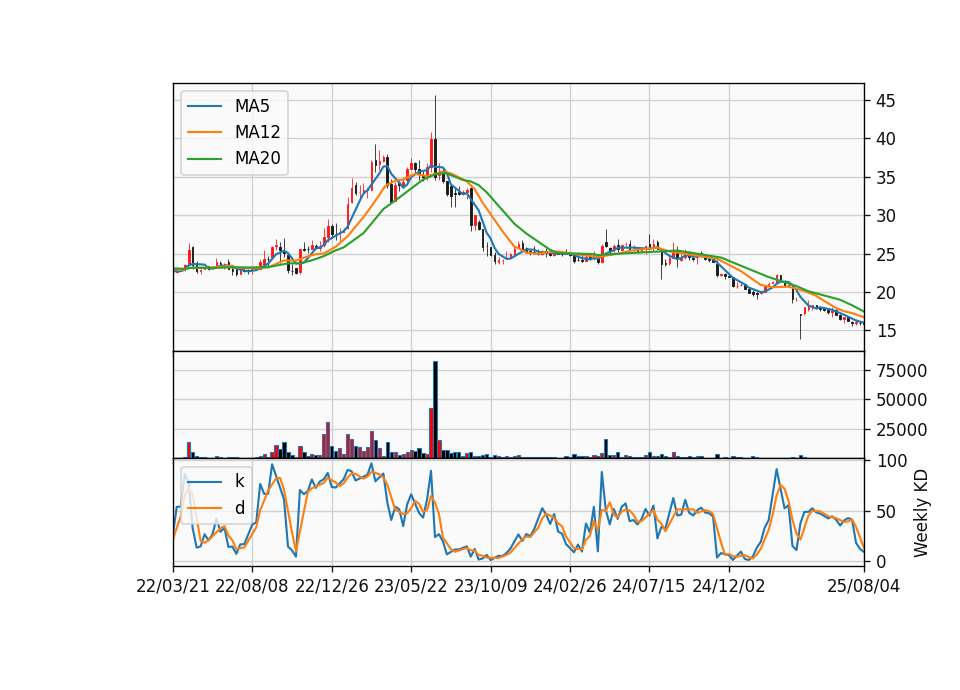The image size is (960, 690).
Task: Click the 15 price axis label
Action: (885, 331)
